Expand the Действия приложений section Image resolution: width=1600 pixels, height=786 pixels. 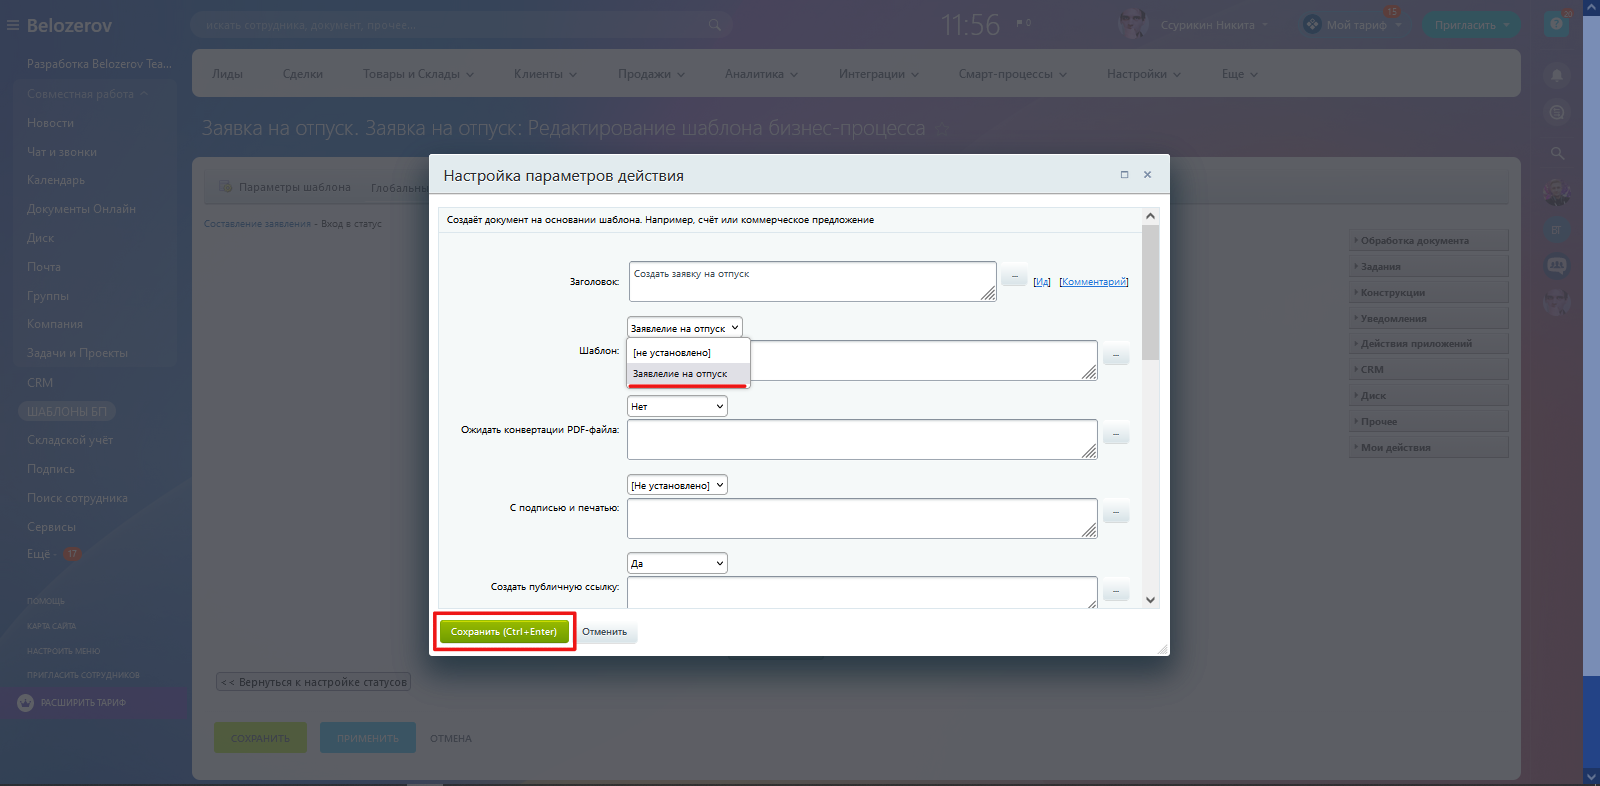(1429, 343)
